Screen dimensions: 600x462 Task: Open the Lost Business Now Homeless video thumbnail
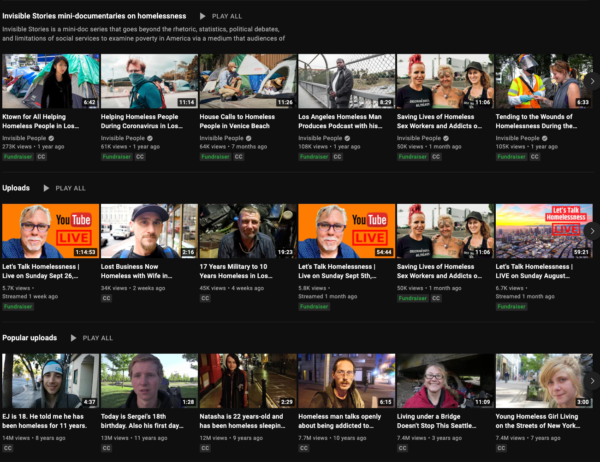149,231
